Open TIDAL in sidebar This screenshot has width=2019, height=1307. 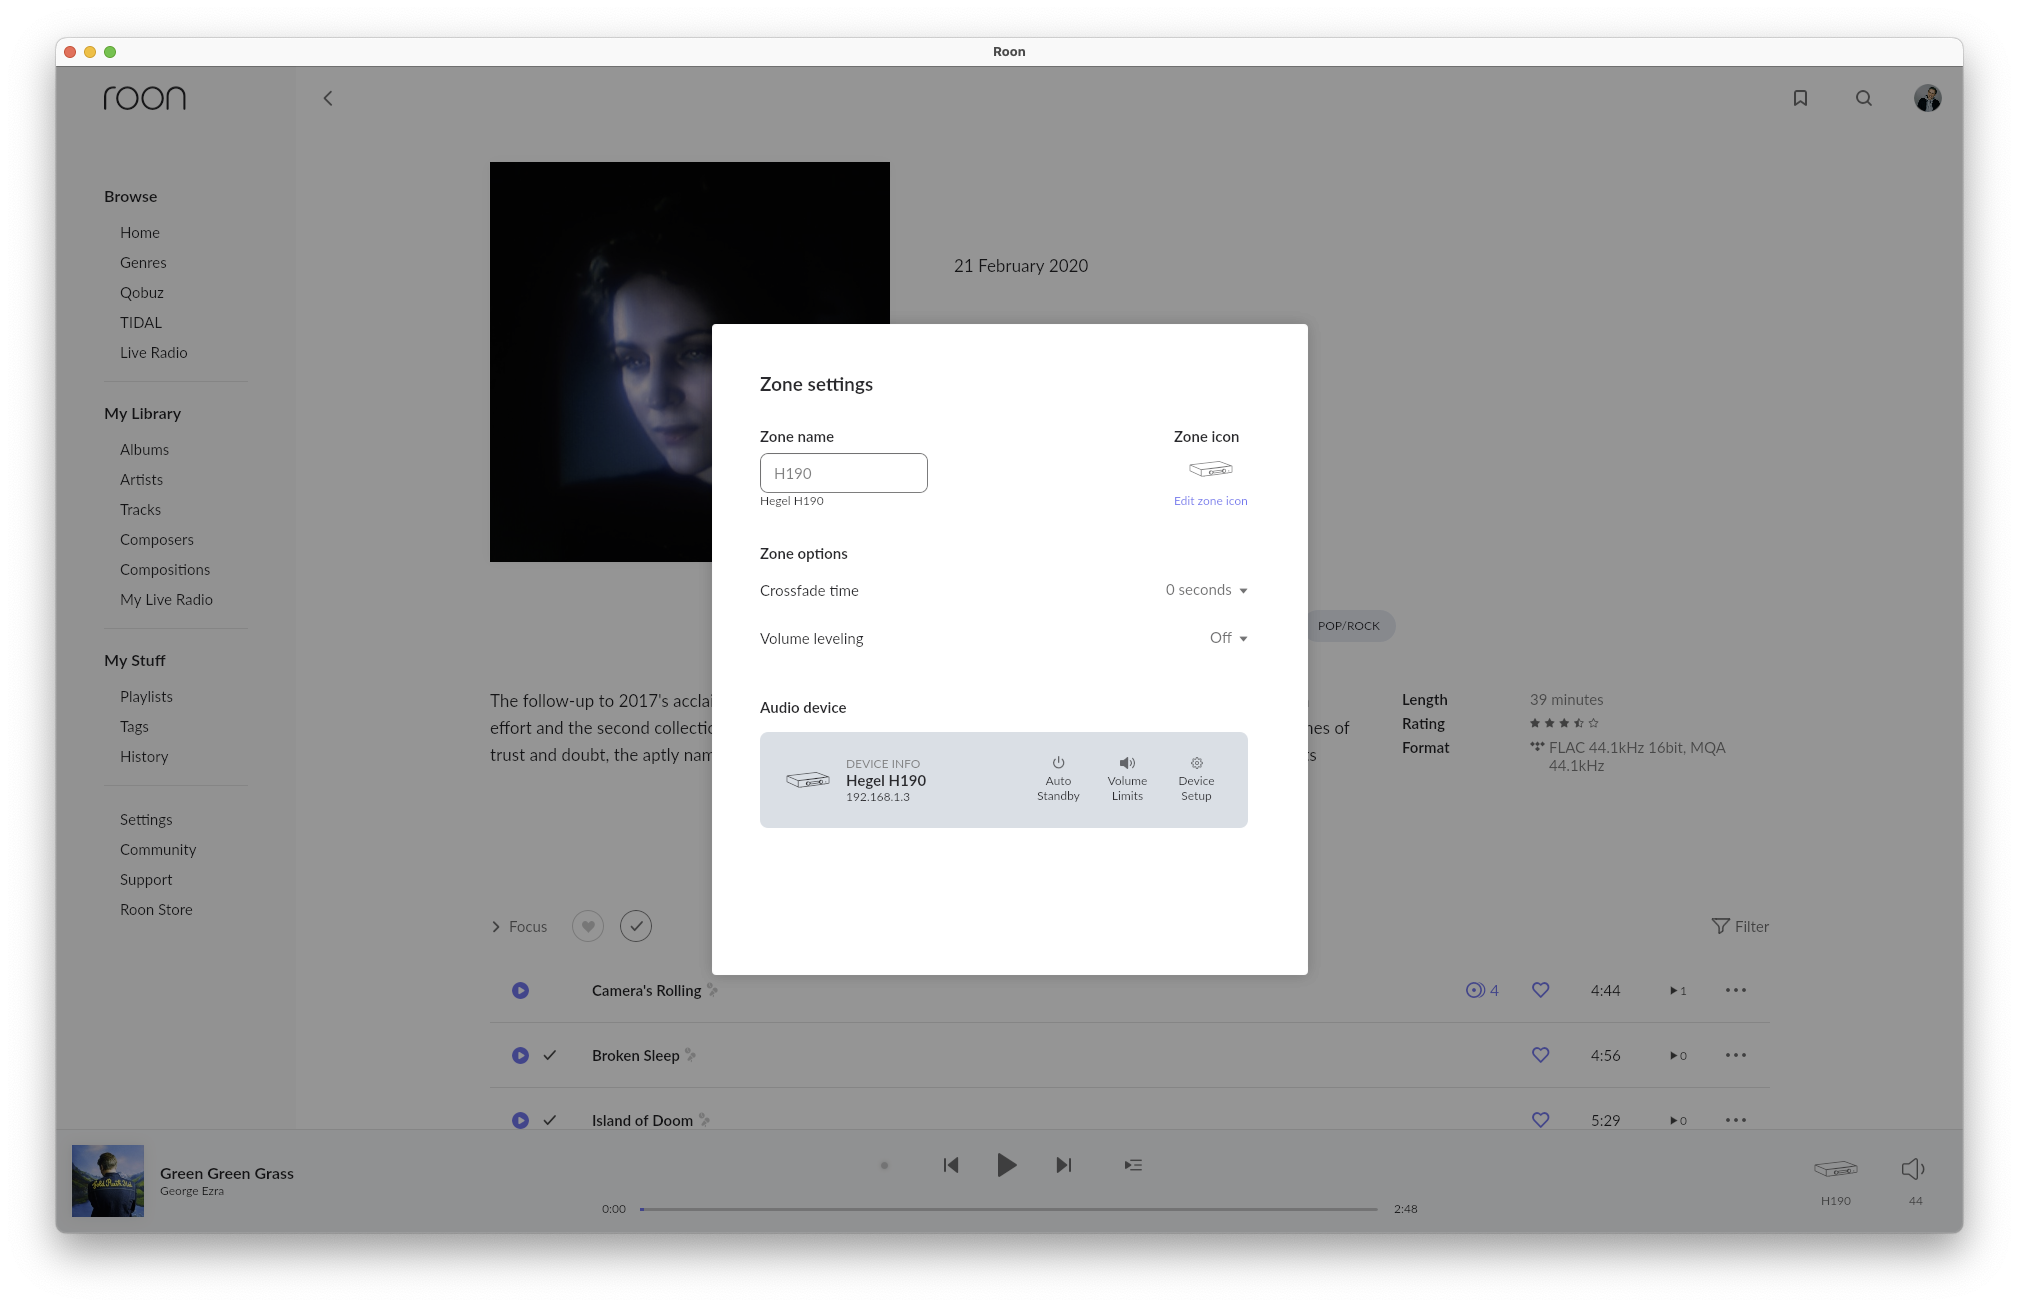141,322
